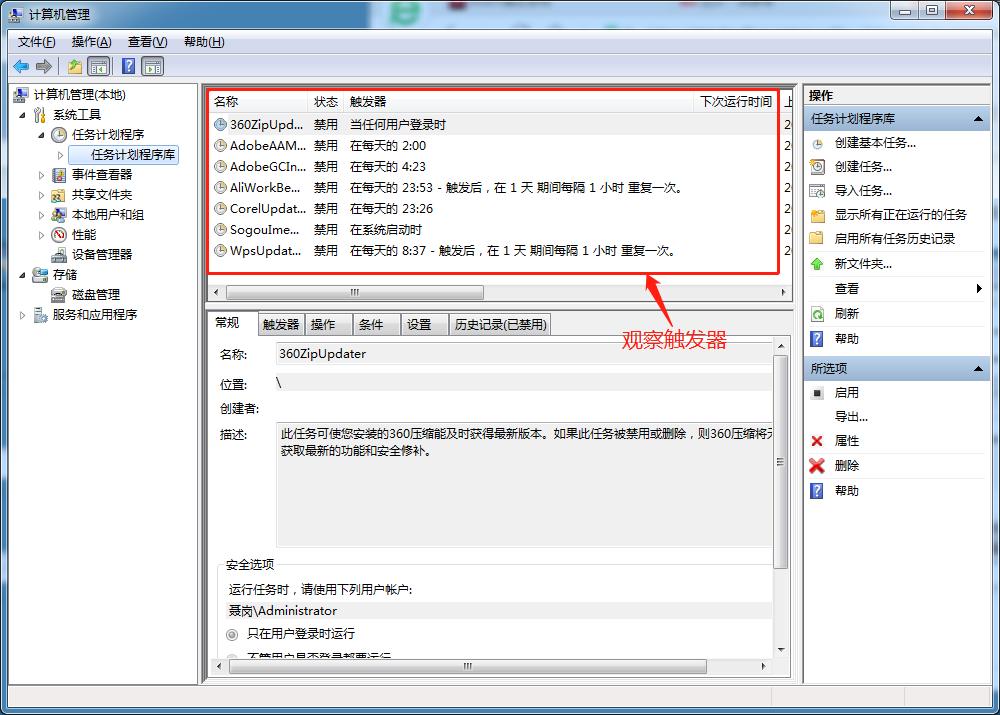Switch to the 触发器 tab
This screenshot has width=1000, height=715.
281,325
